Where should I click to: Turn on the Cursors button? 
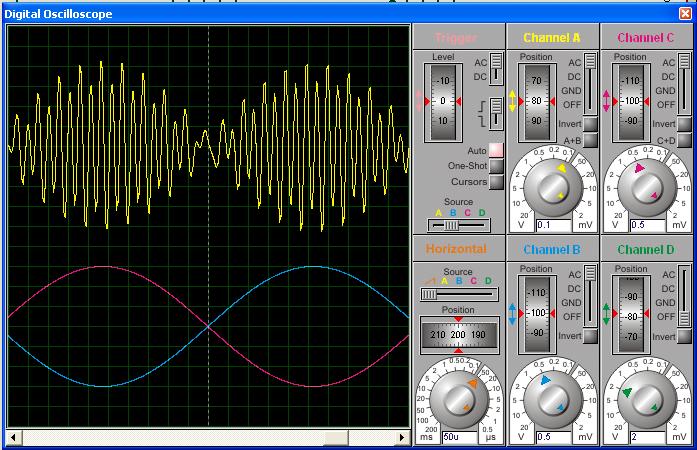click(x=496, y=182)
